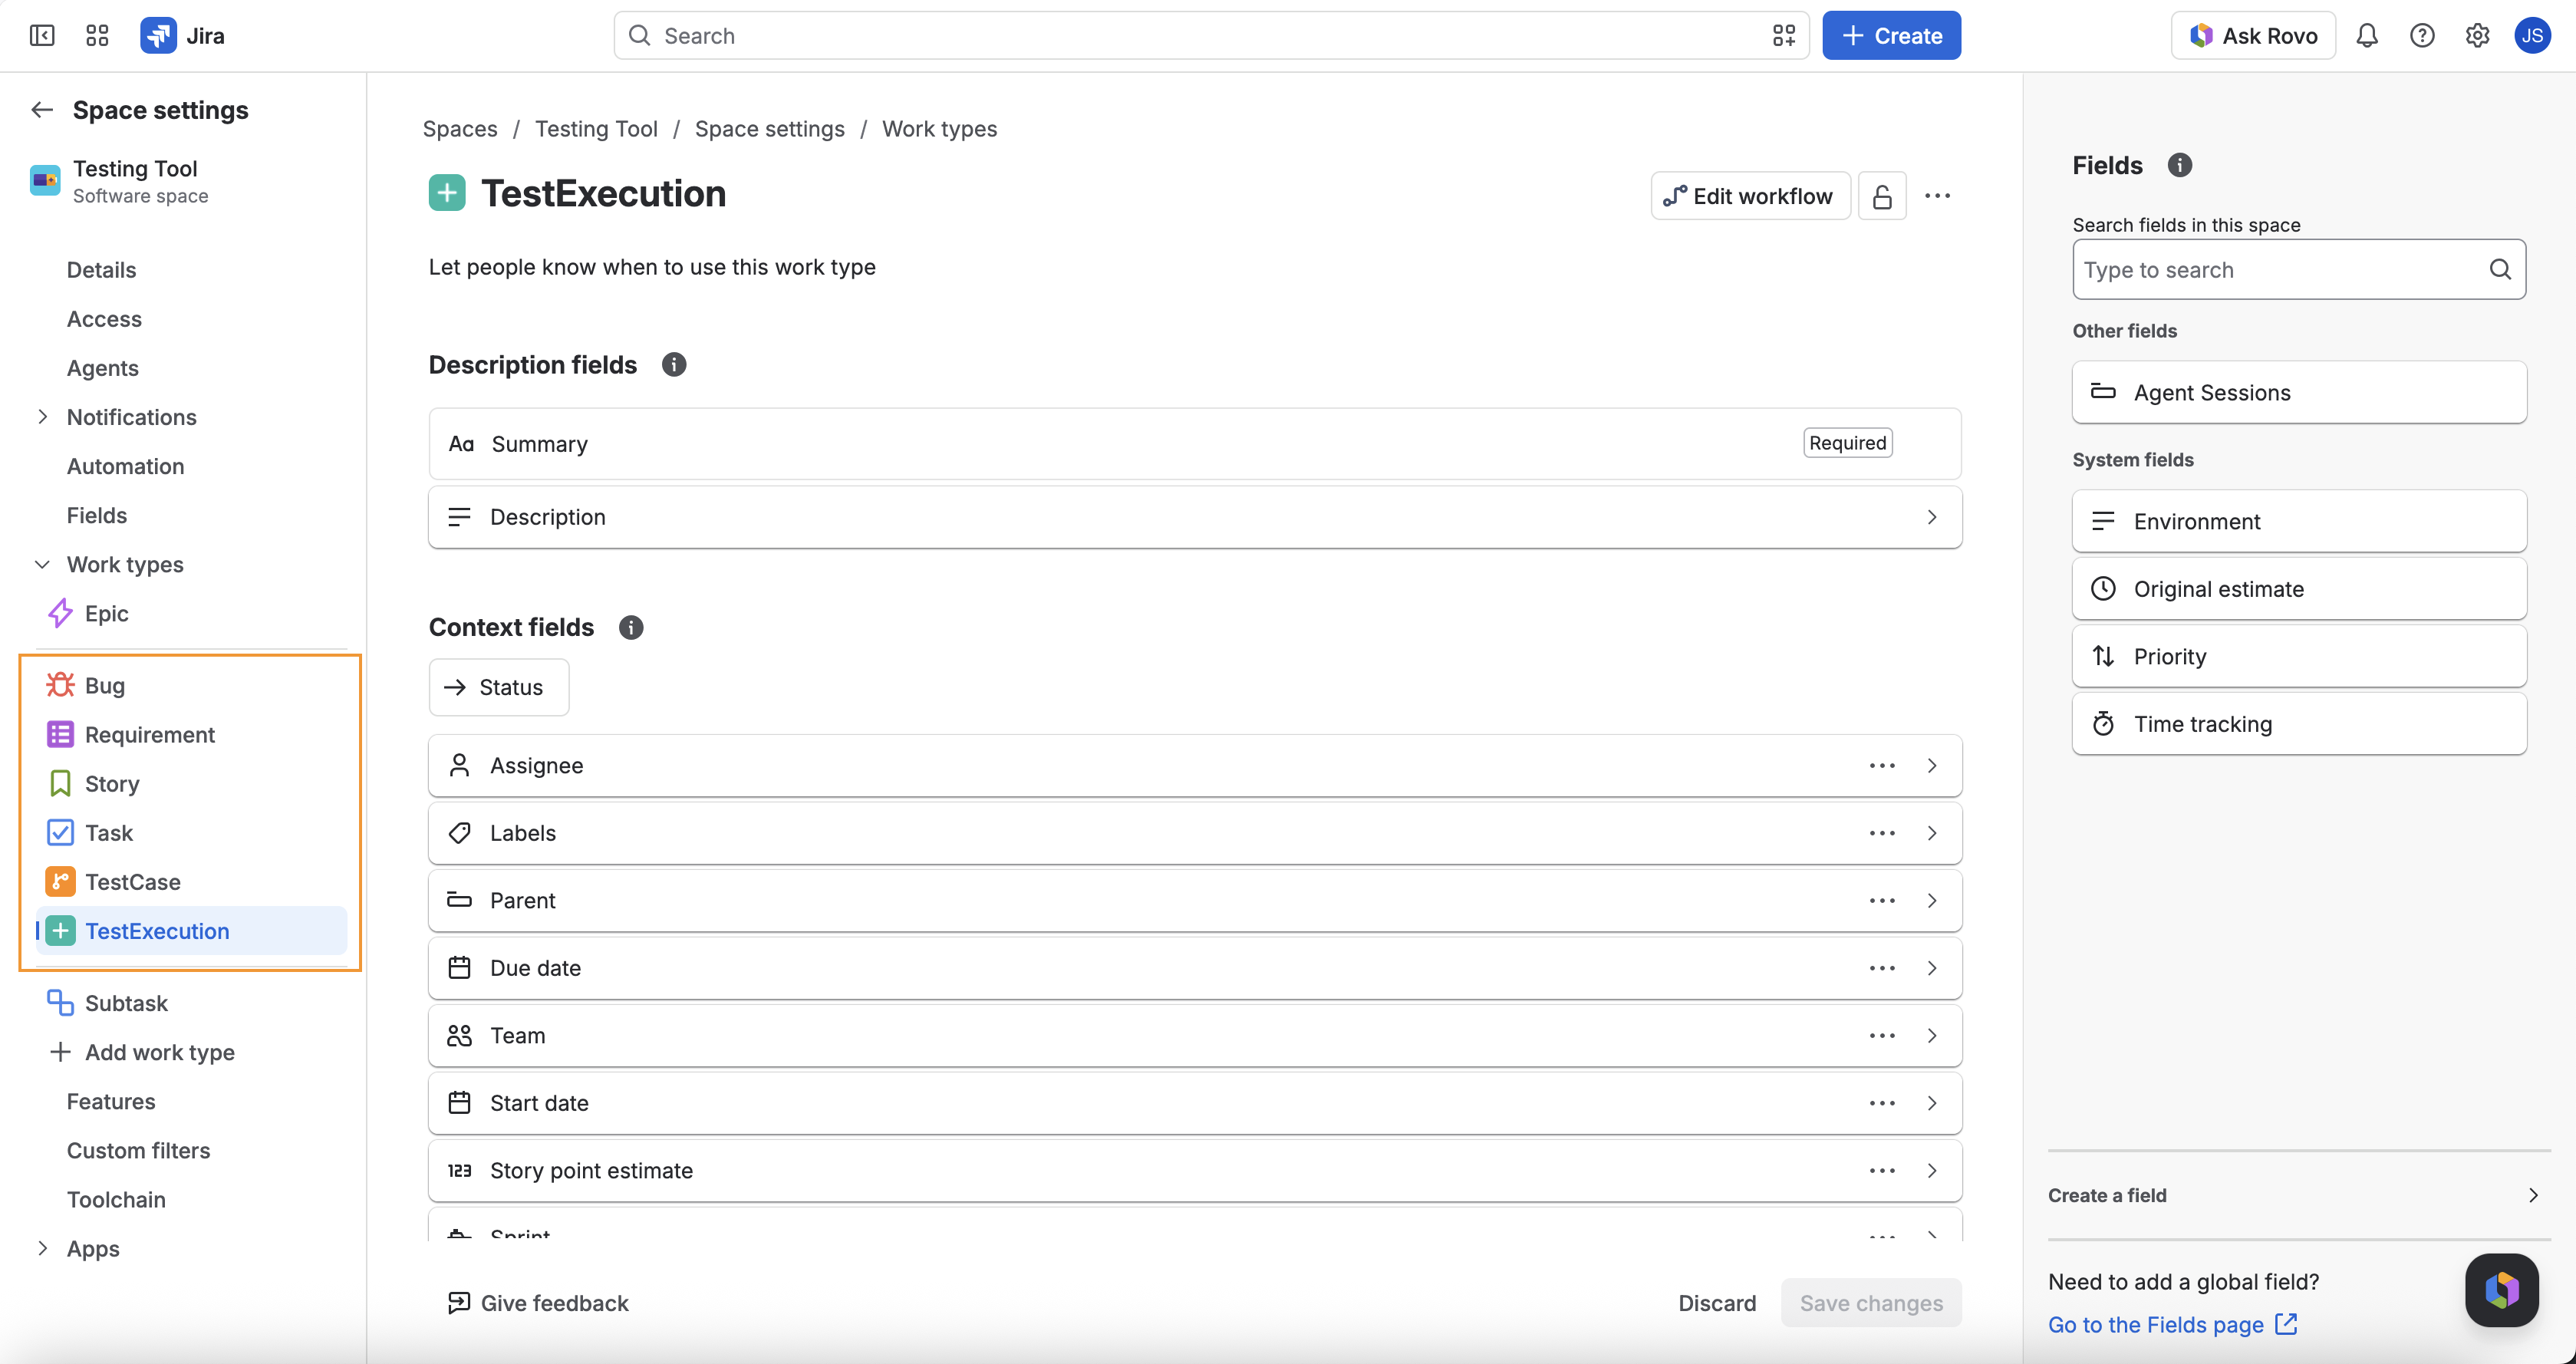Open more options for Due date field
This screenshot has height=1364, width=2576.
1881,968
